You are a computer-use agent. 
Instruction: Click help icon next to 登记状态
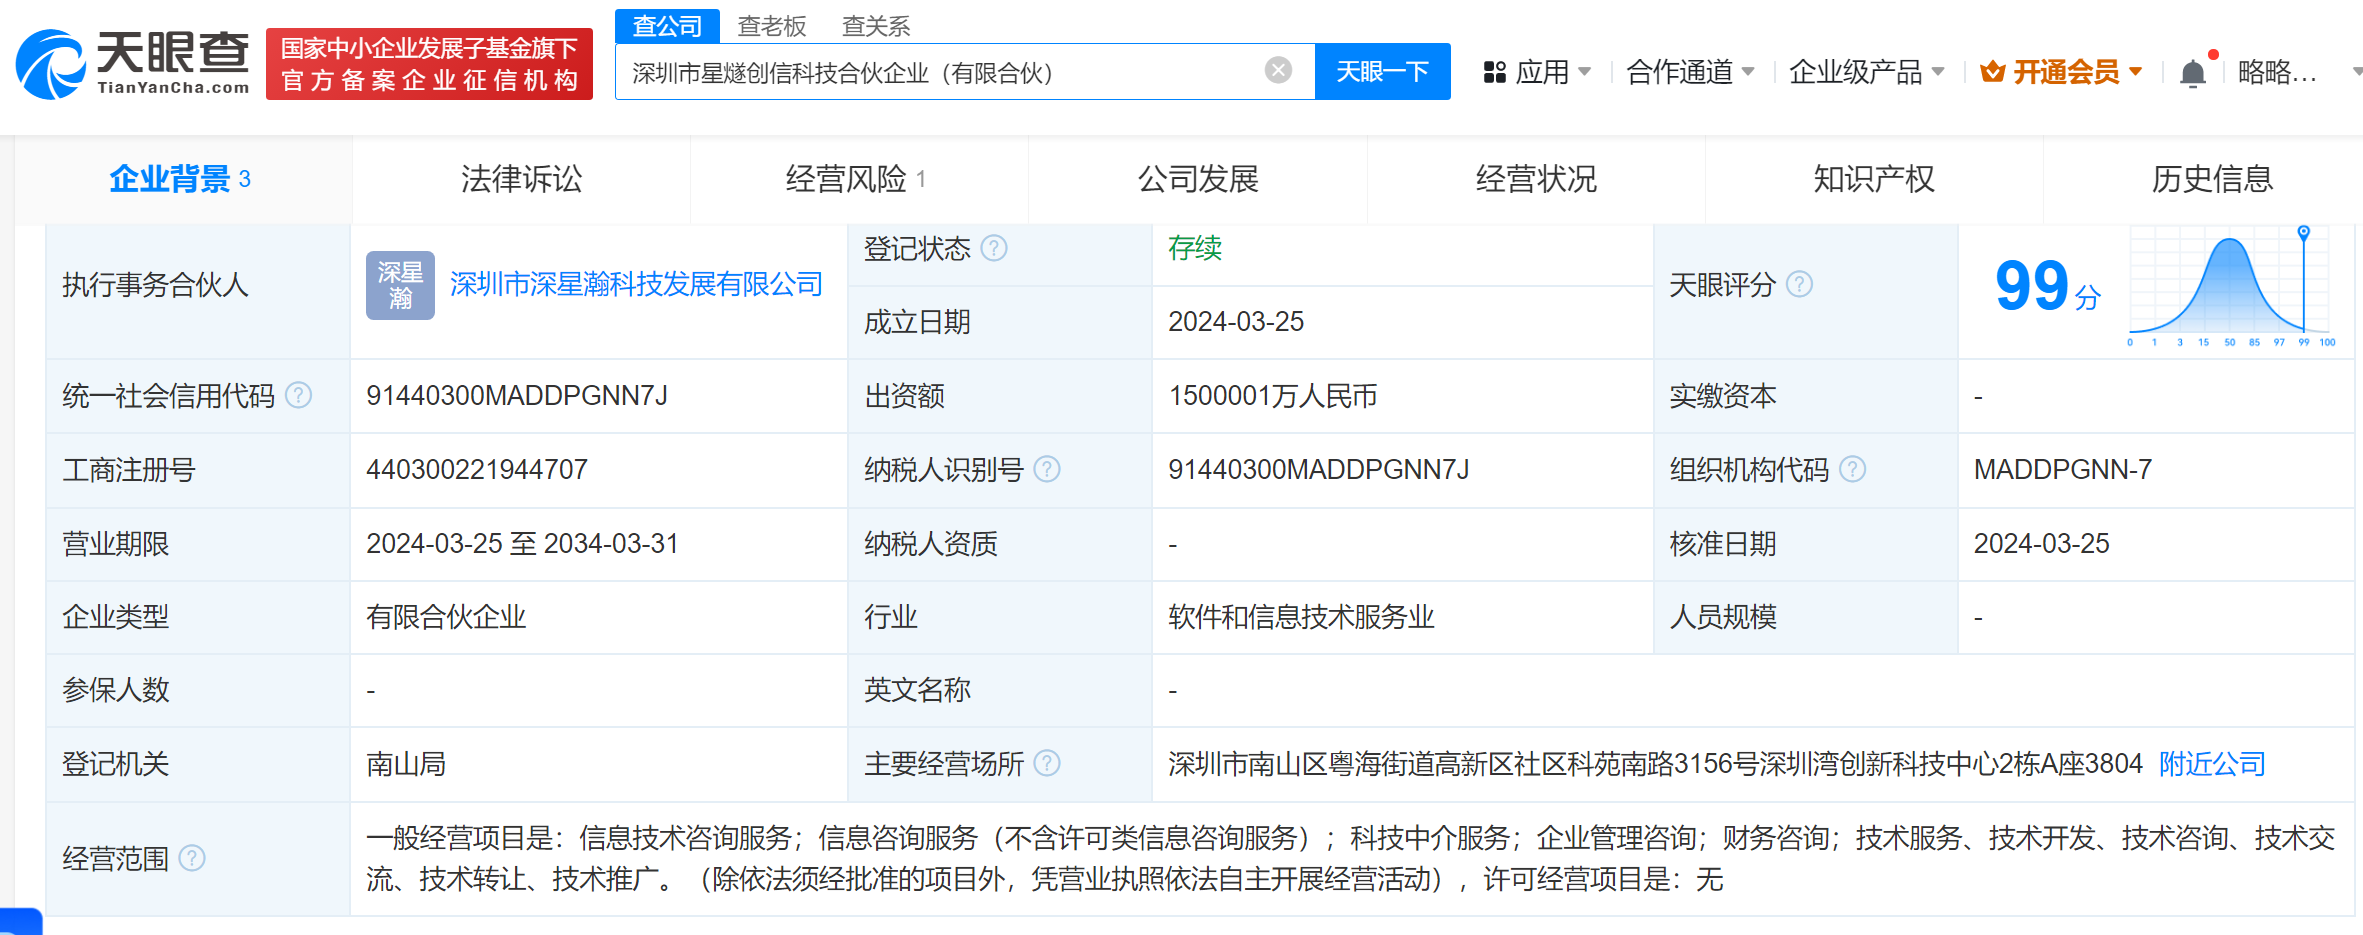click(x=994, y=248)
